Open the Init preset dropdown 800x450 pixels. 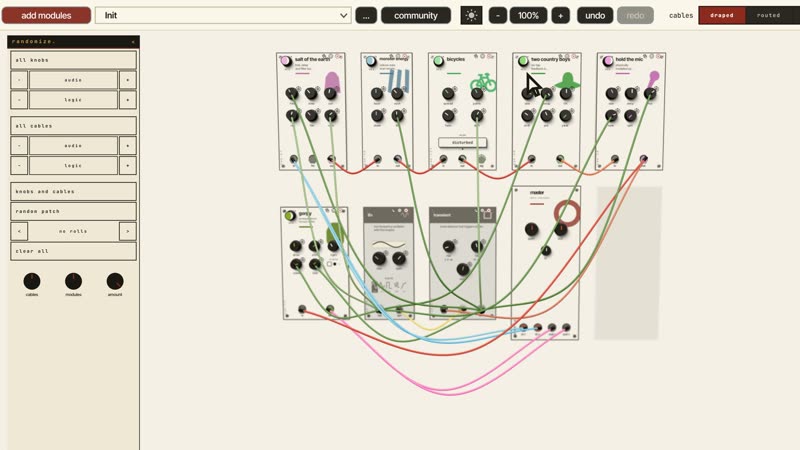(x=223, y=15)
